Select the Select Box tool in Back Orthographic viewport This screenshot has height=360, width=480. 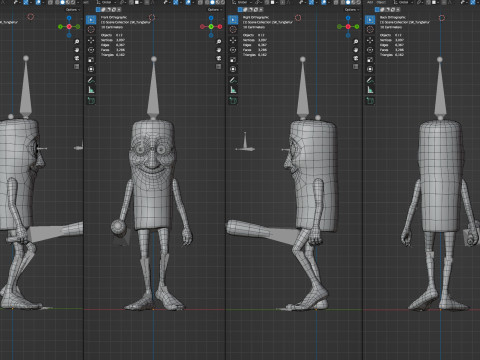370,20
